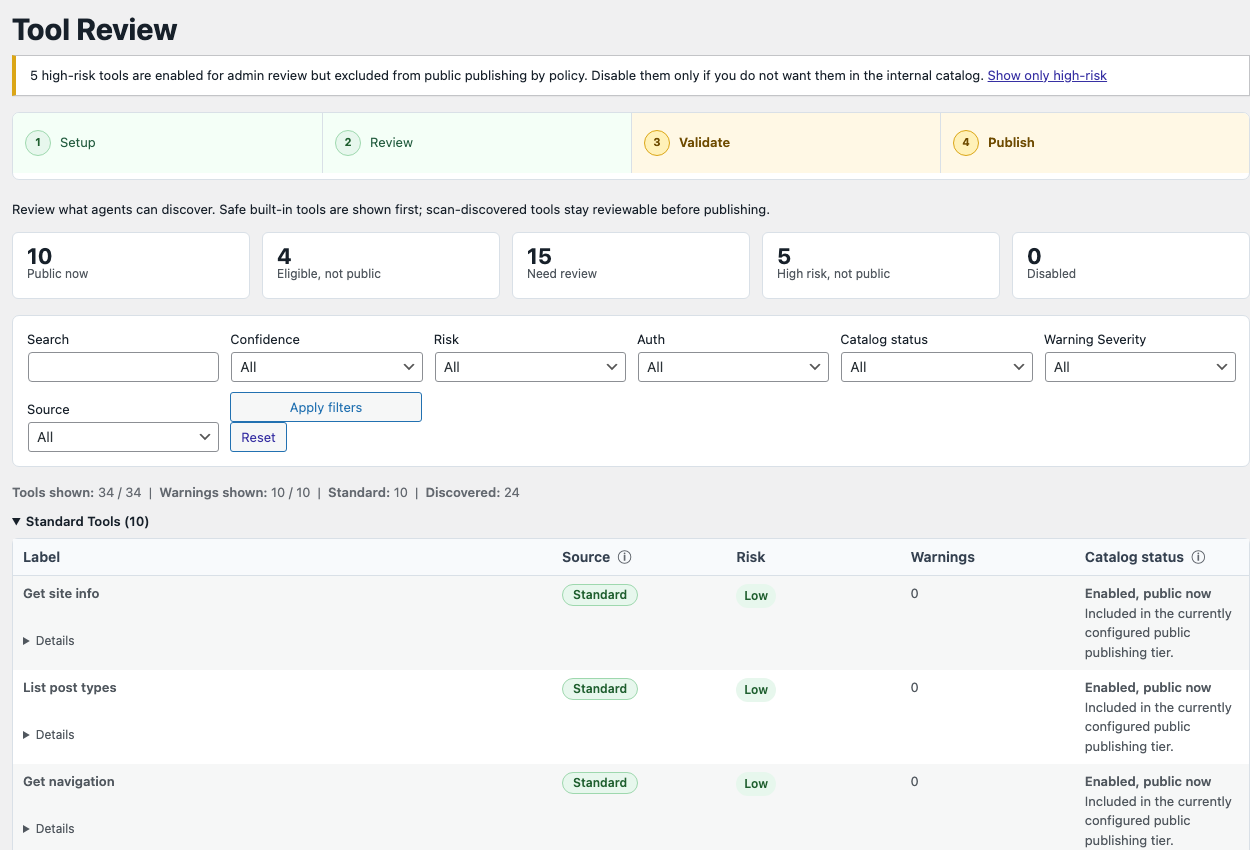Click the Catalog status column info icon
The image size is (1250, 850).
(x=1198, y=557)
